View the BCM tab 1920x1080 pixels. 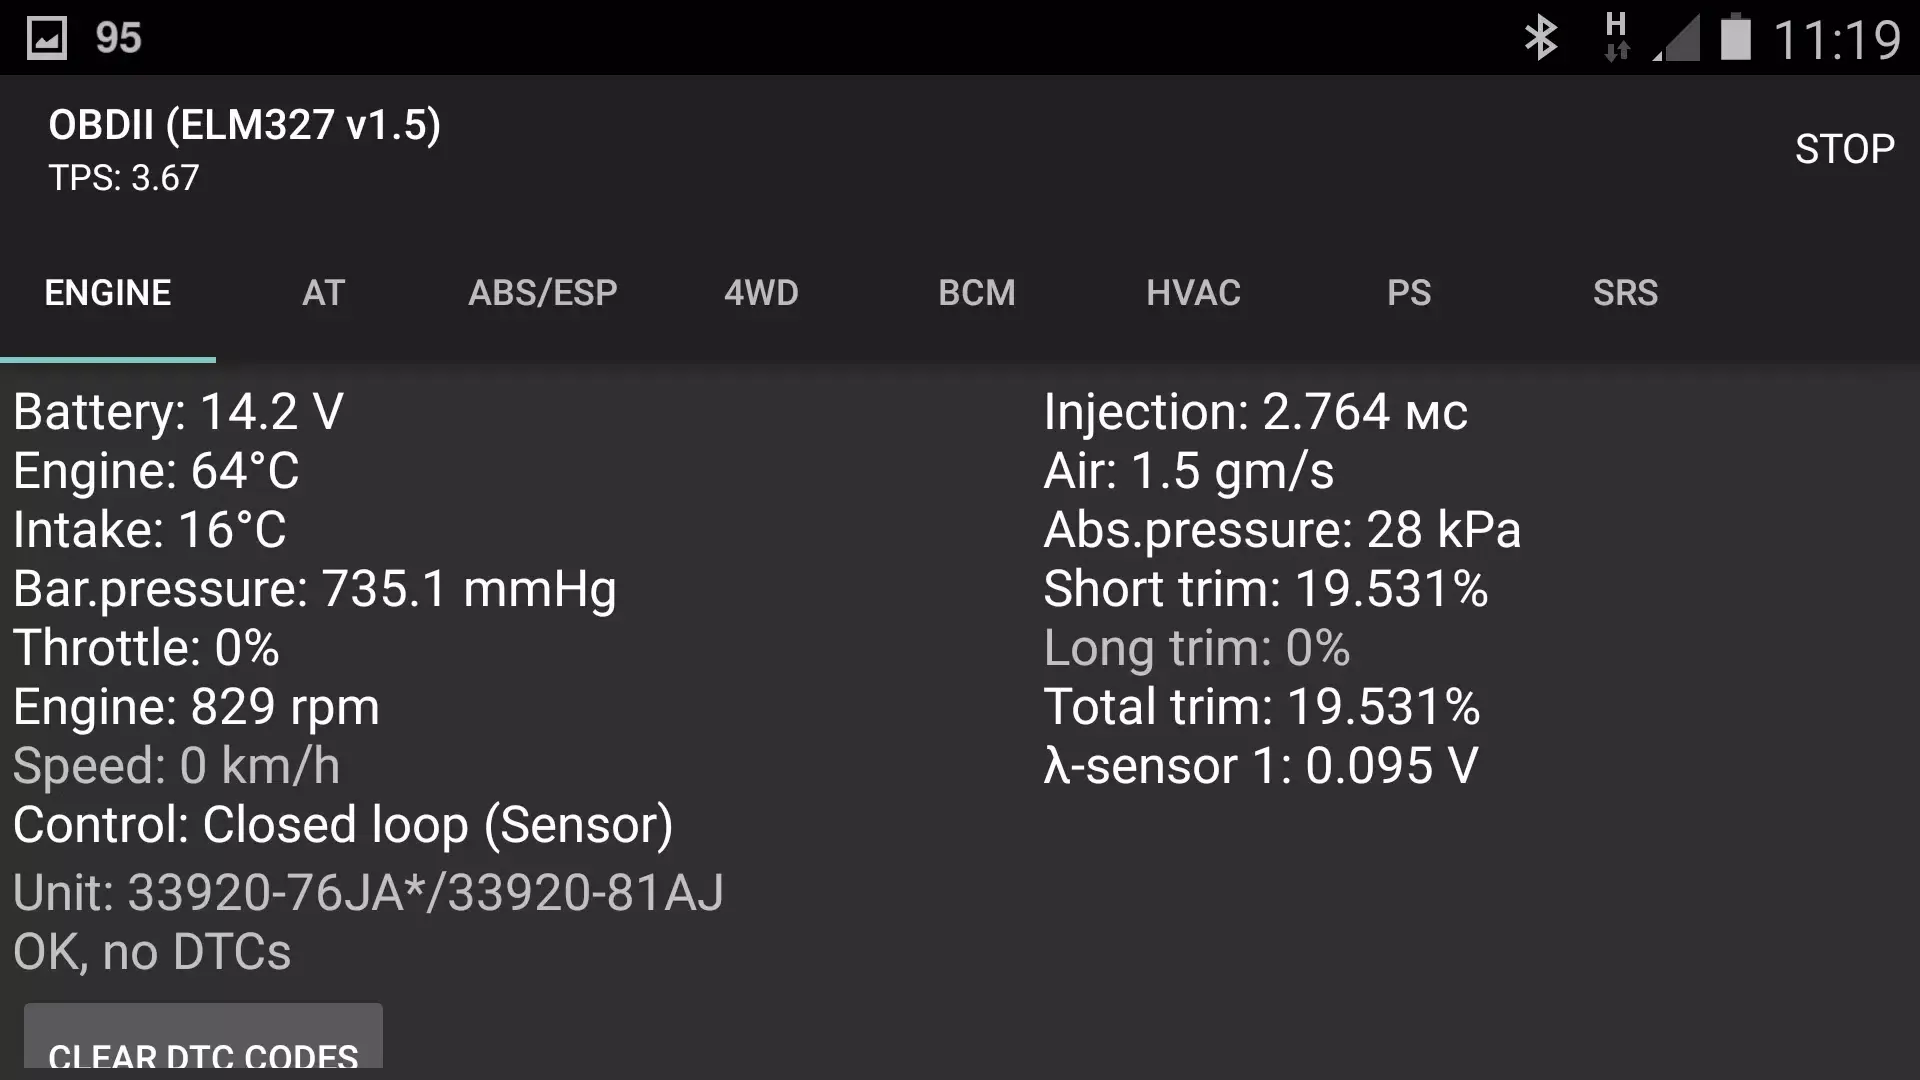tap(976, 292)
